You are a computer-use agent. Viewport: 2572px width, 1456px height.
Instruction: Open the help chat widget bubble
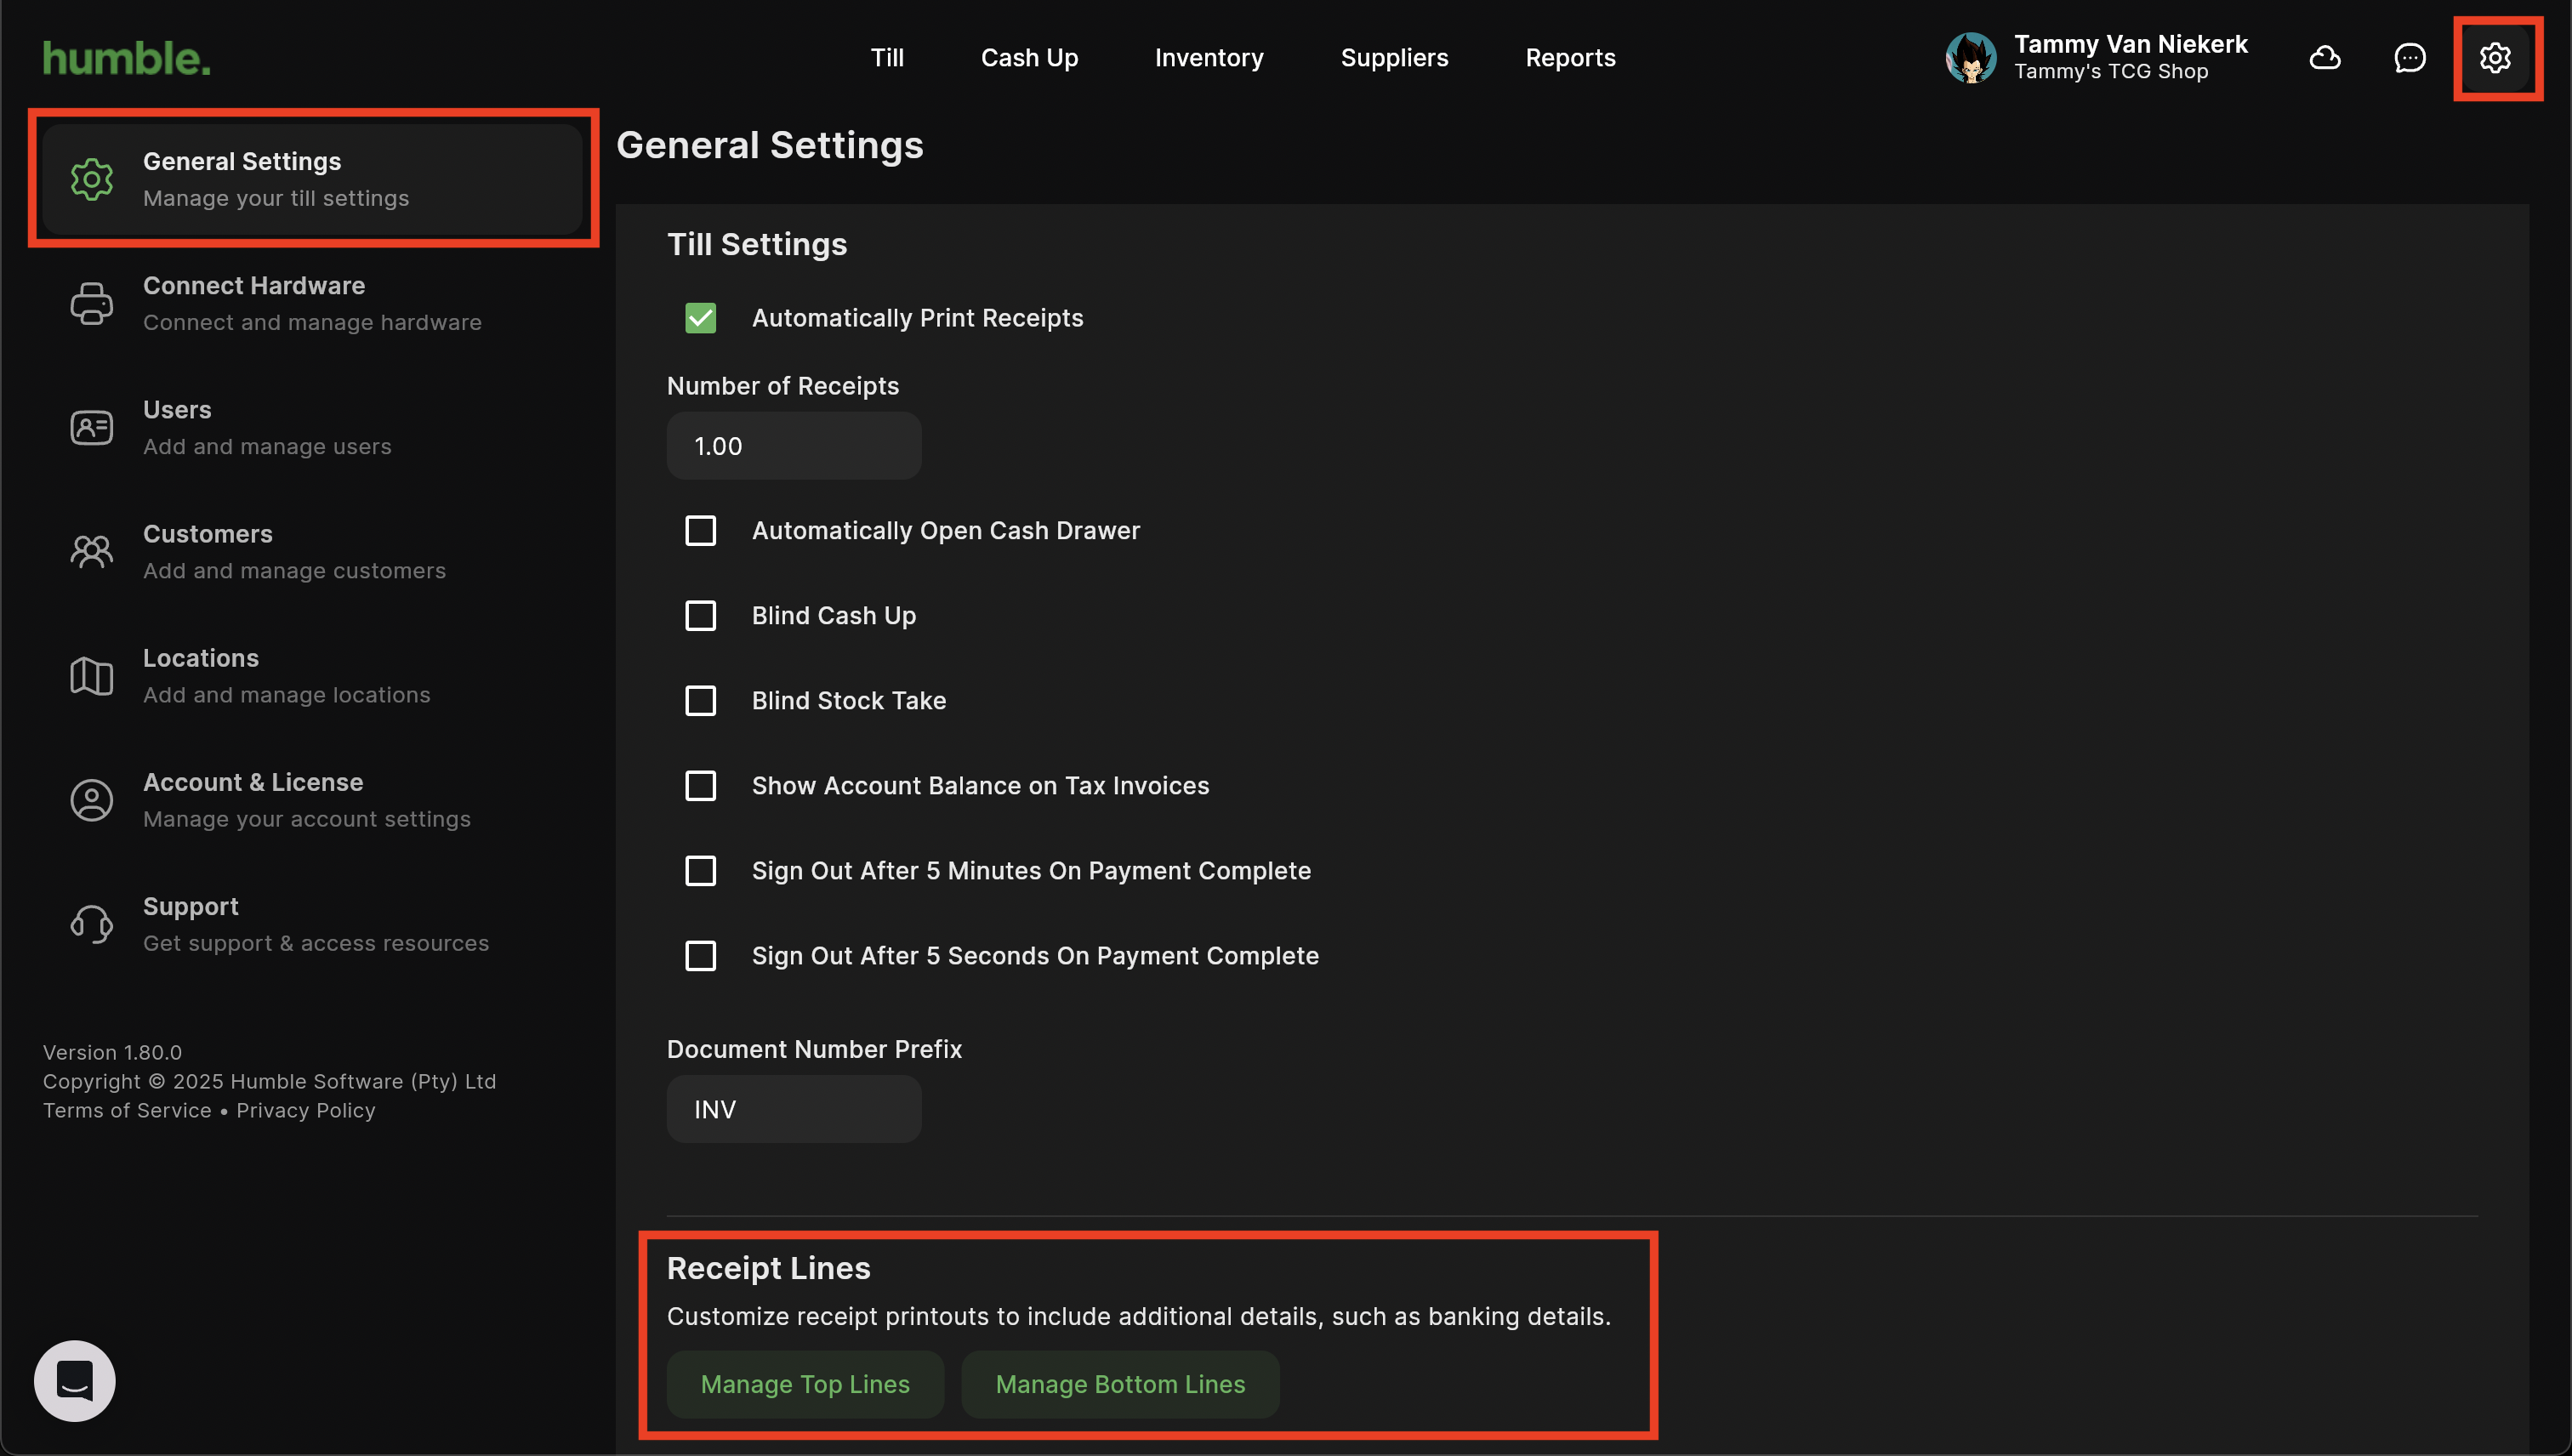[75, 1380]
